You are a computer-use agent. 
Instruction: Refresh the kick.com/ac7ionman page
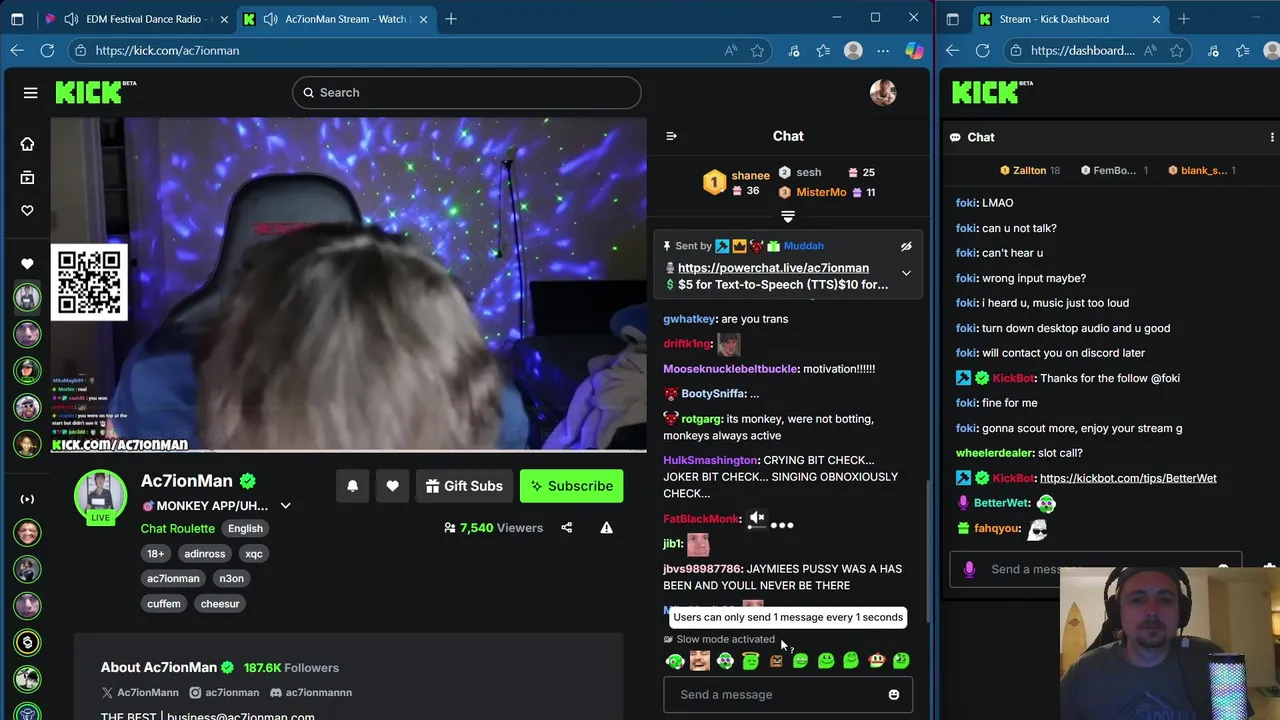[47, 50]
